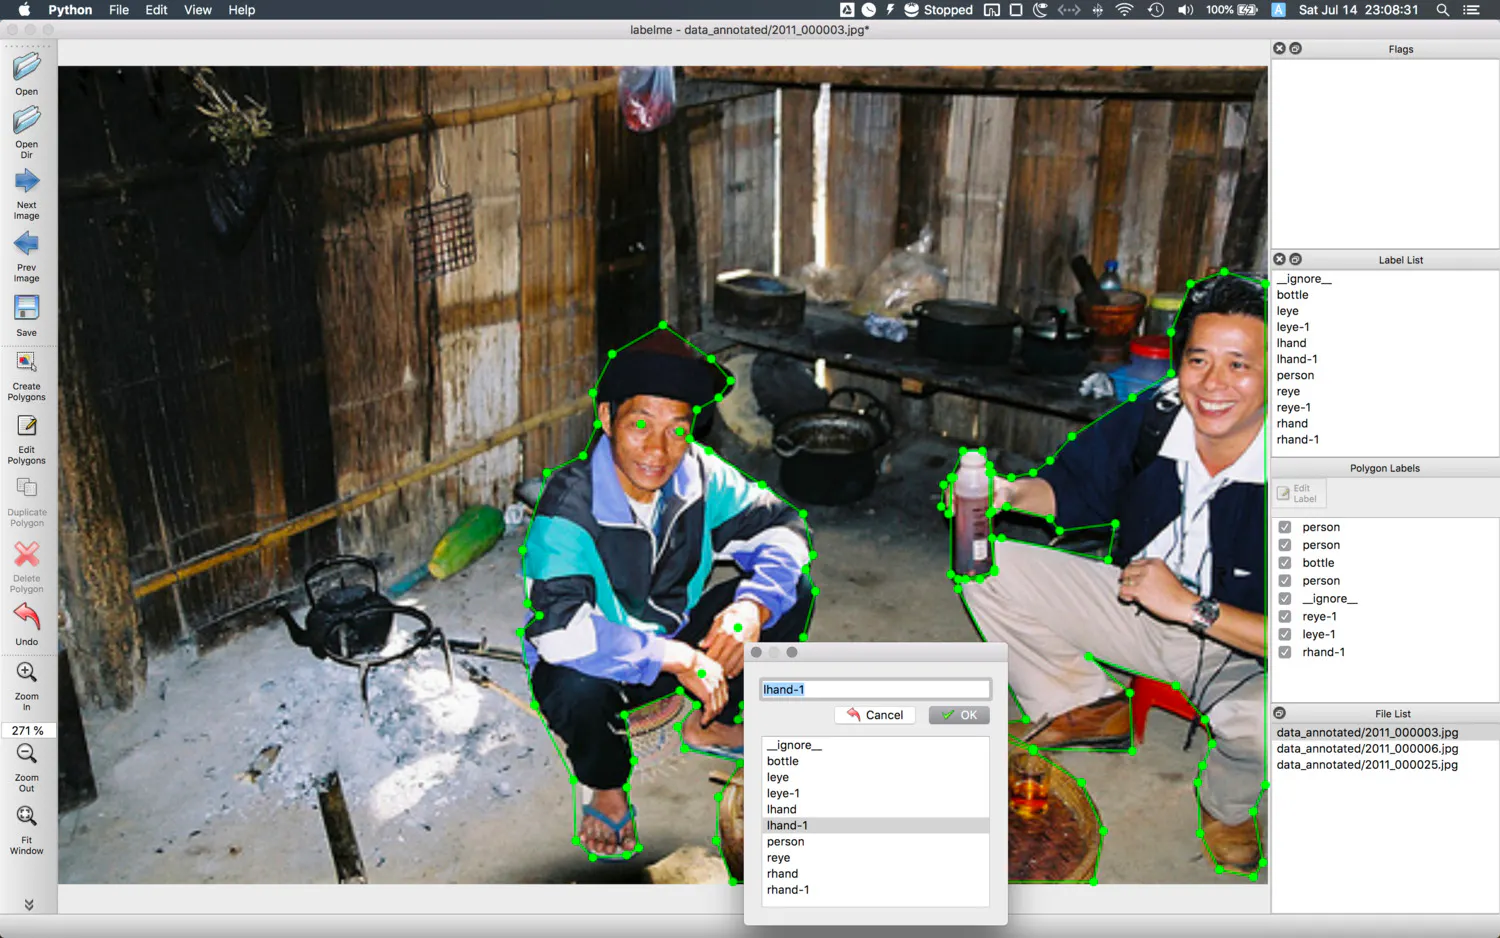1500x938 pixels.
Task: Float the File List dock panel
Action: click(x=1279, y=713)
